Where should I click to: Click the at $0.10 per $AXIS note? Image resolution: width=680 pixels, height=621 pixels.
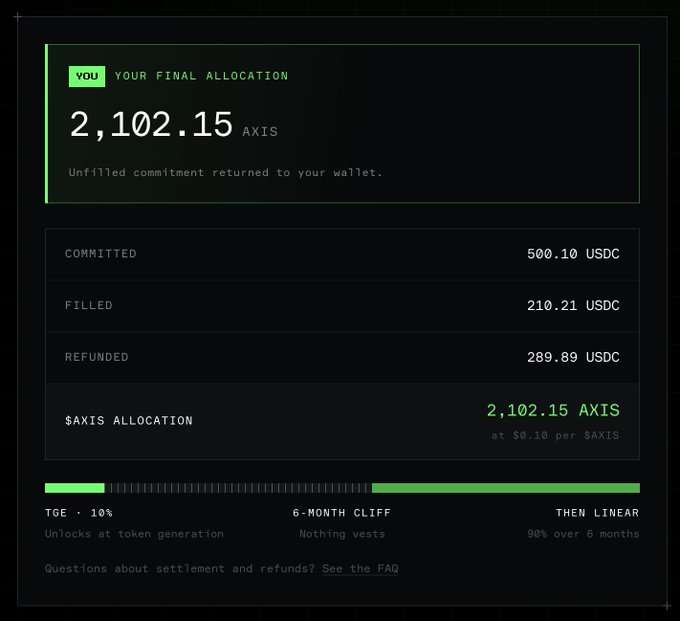(x=555, y=435)
